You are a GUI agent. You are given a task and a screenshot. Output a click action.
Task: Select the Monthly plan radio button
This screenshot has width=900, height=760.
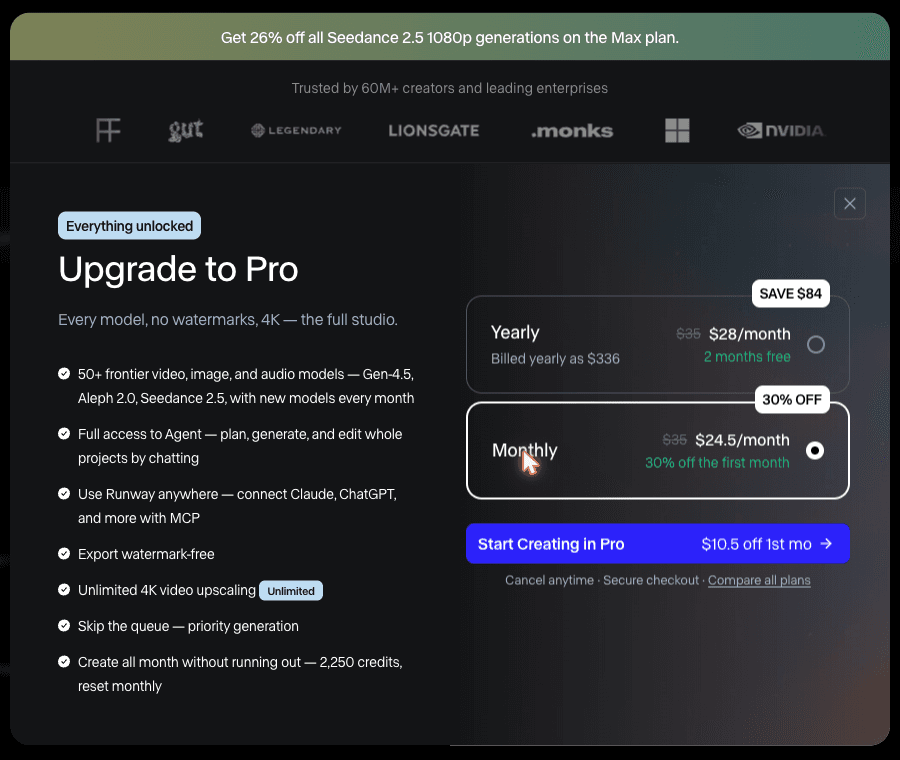(814, 451)
